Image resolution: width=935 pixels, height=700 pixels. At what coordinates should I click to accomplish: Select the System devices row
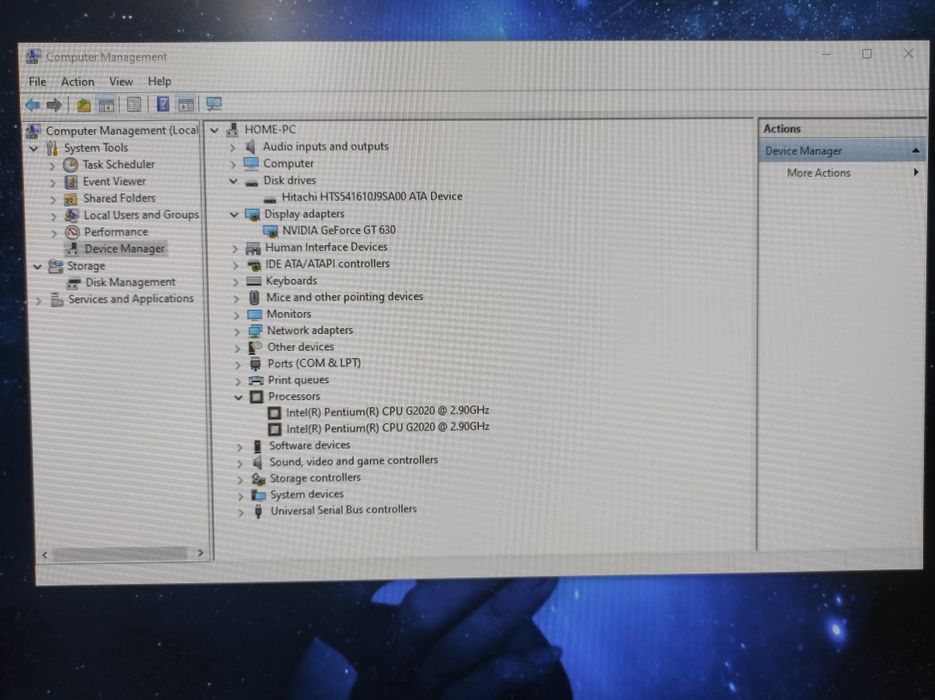(x=306, y=494)
